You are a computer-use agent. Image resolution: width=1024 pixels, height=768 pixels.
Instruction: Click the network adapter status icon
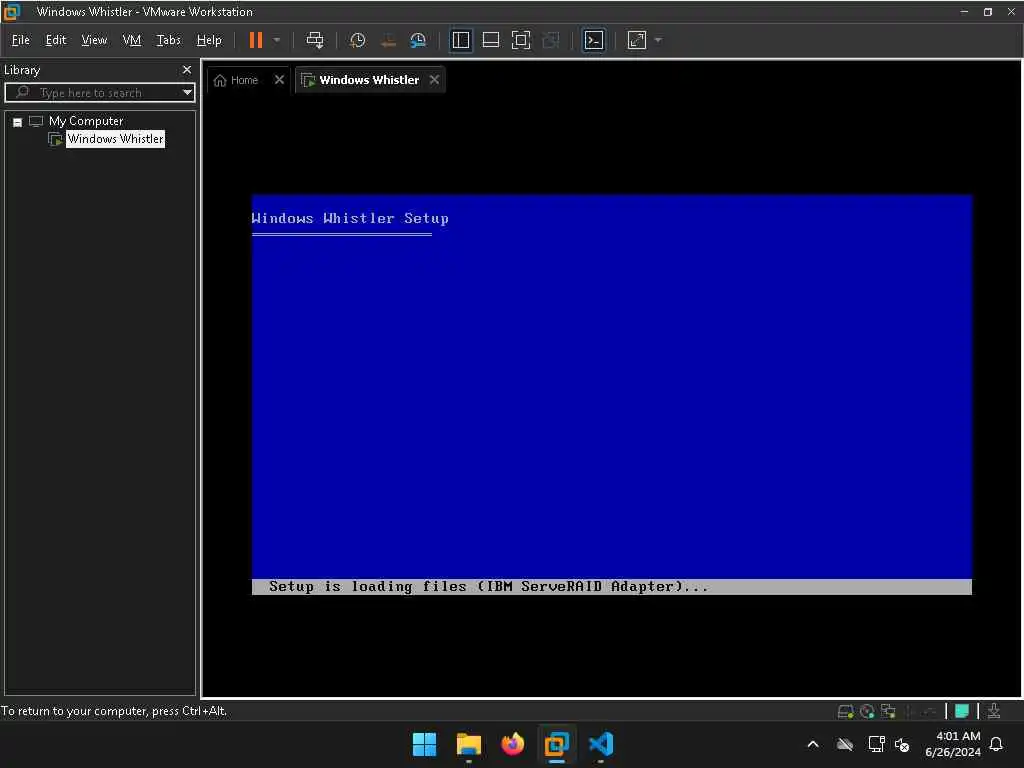click(x=888, y=711)
